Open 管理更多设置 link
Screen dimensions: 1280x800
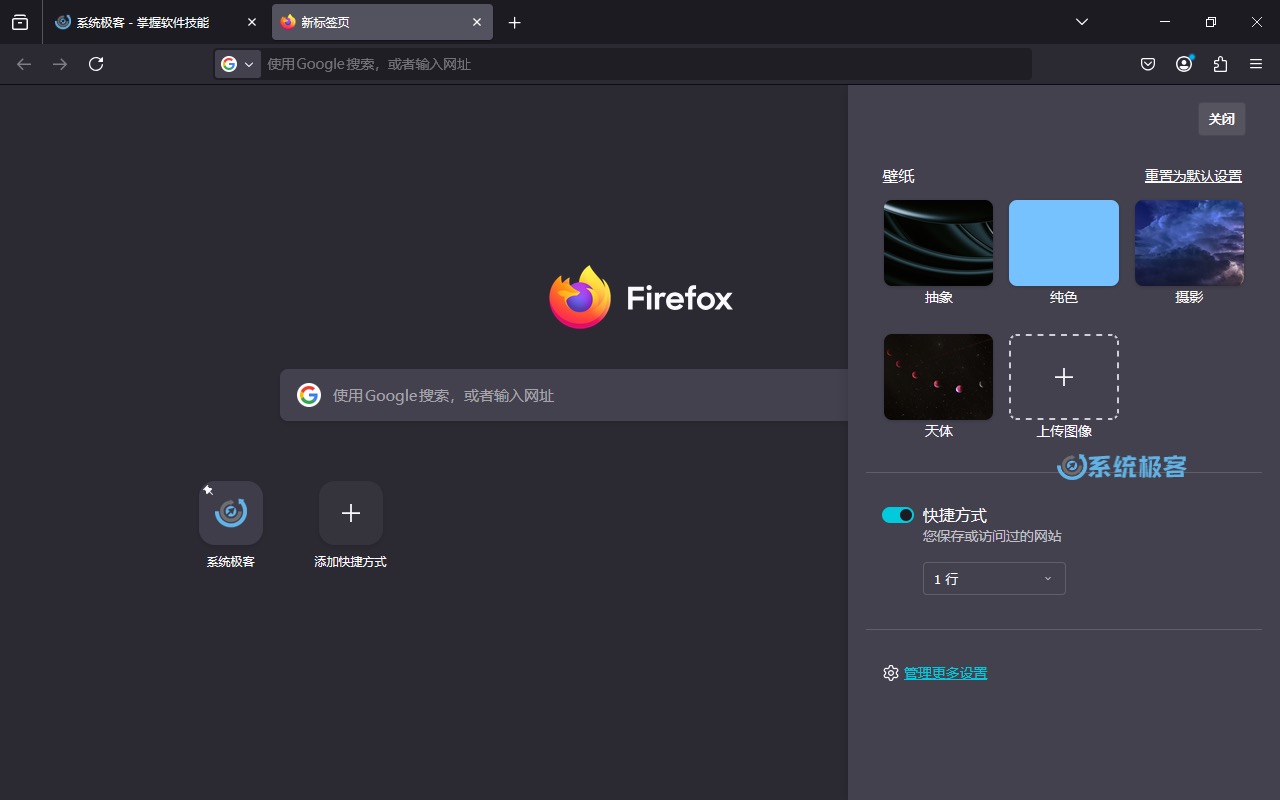tap(945, 673)
